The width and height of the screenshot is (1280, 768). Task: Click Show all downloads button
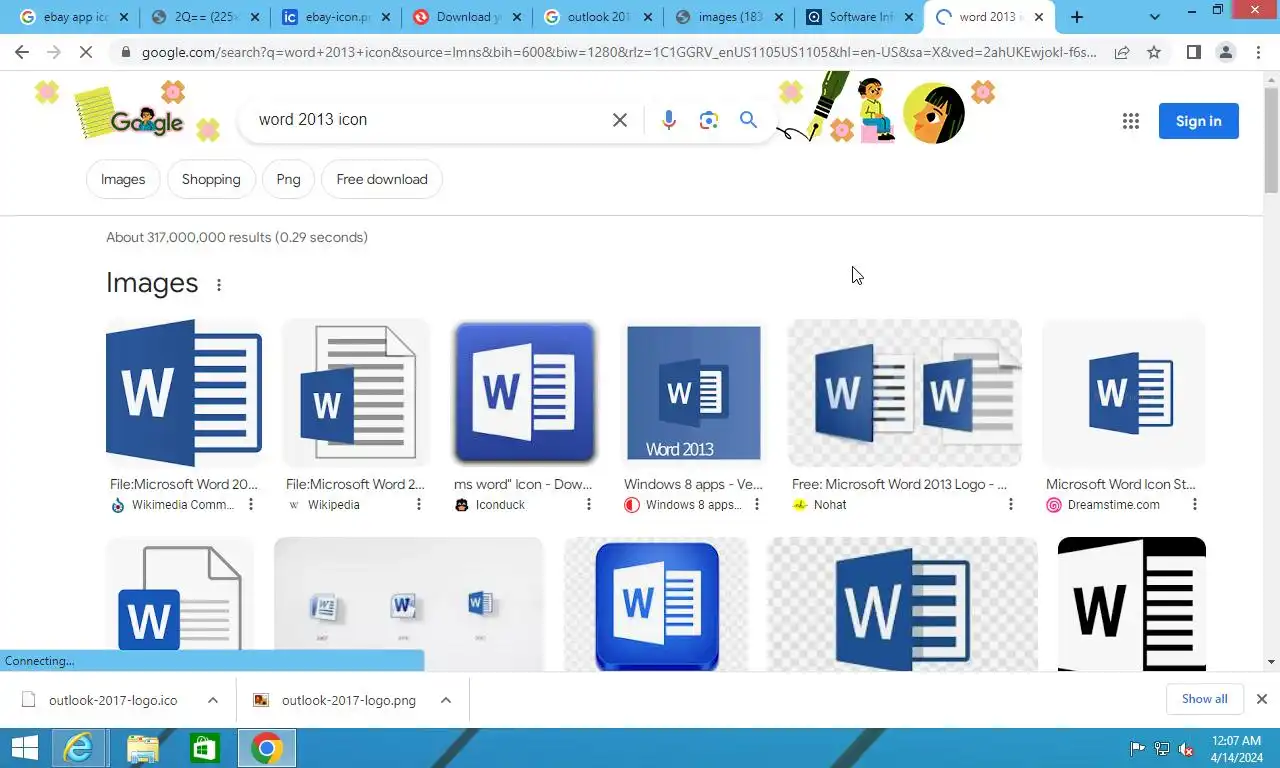coord(1205,699)
